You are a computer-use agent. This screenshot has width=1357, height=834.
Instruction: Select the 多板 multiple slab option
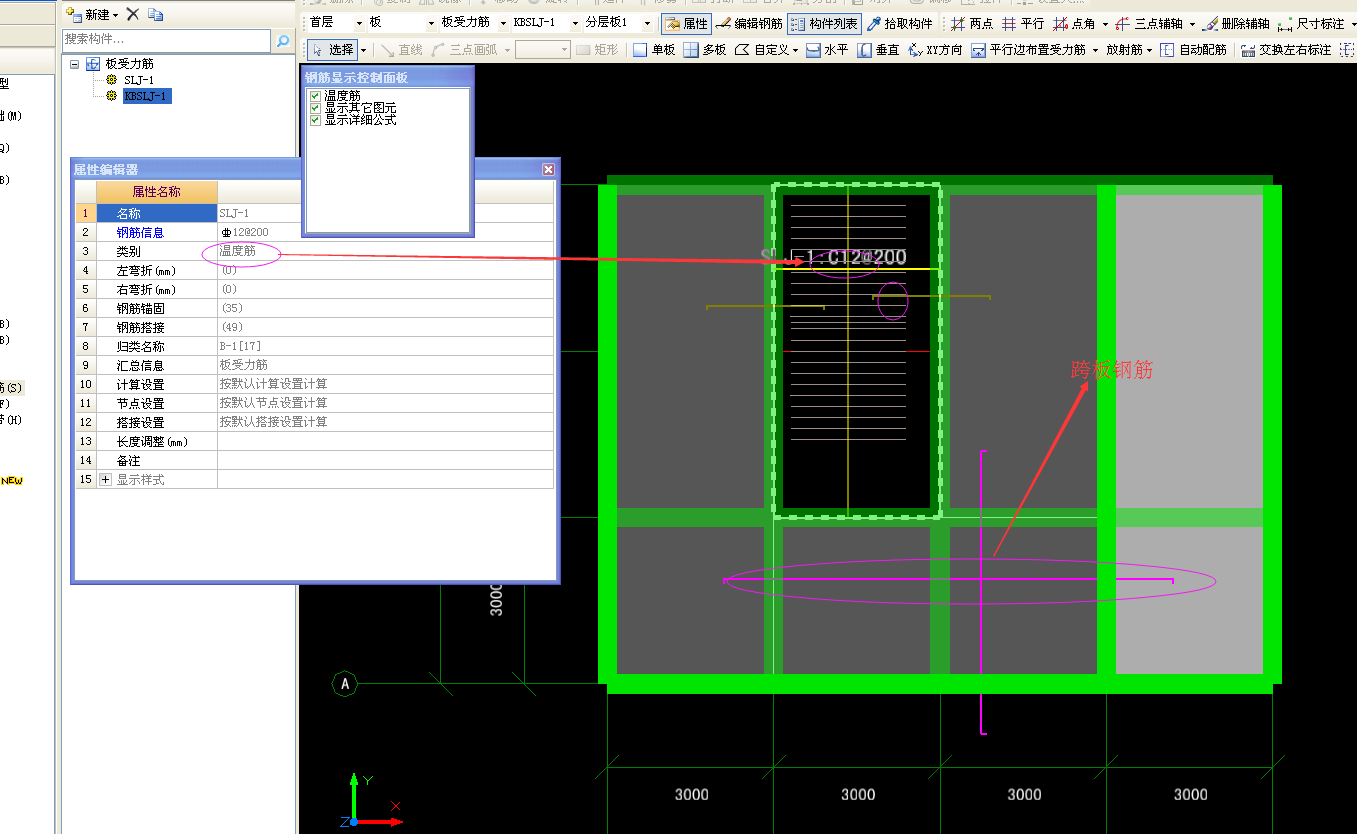pos(705,49)
